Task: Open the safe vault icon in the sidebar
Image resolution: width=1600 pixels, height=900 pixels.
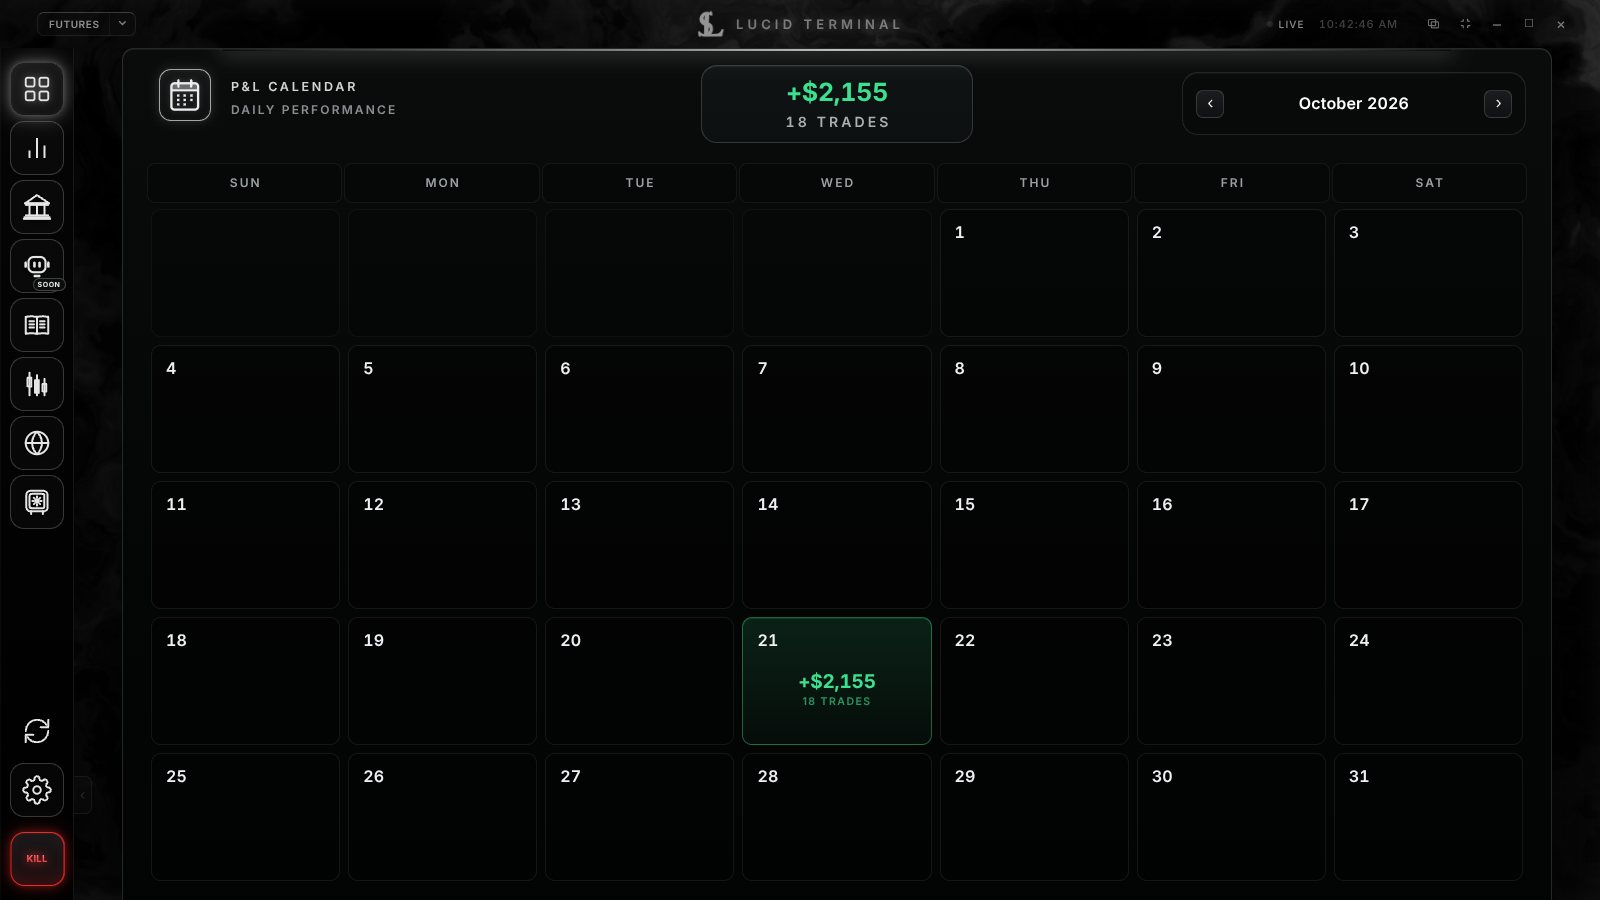Action: pos(37,502)
